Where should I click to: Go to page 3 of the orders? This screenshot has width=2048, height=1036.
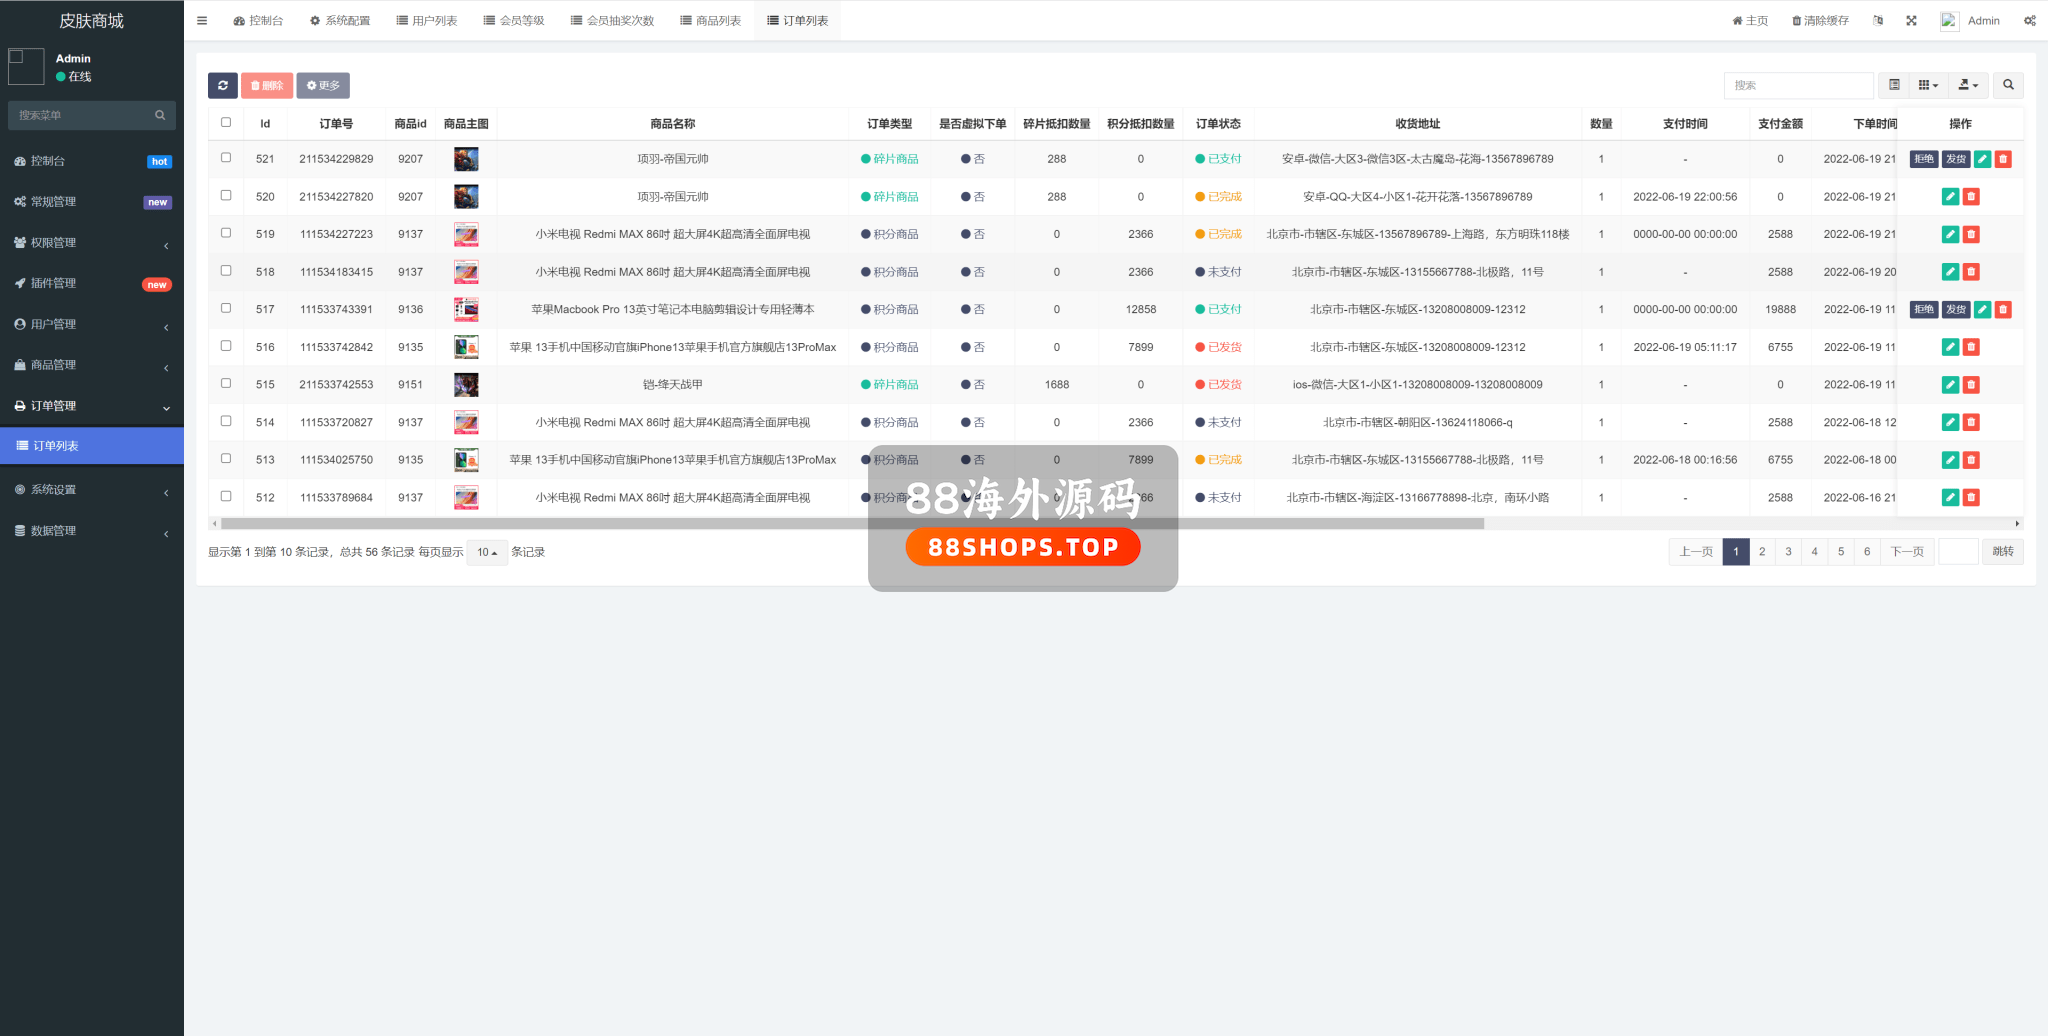coord(1788,552)
